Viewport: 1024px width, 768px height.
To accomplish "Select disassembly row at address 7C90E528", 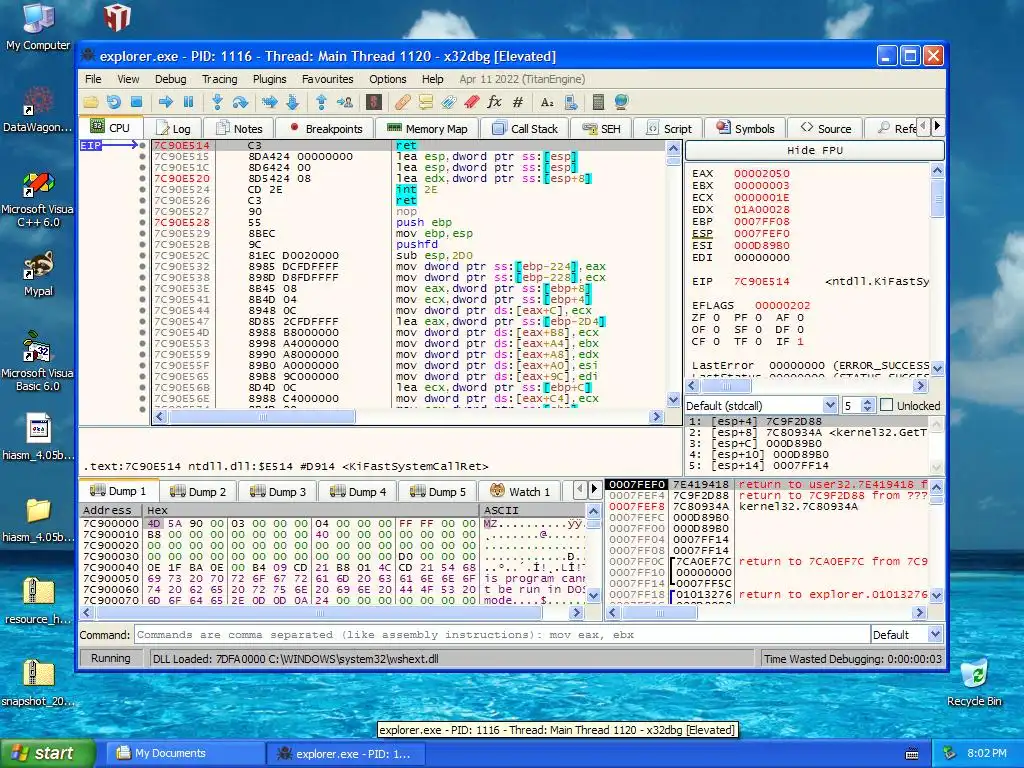I will click(409, 223).
